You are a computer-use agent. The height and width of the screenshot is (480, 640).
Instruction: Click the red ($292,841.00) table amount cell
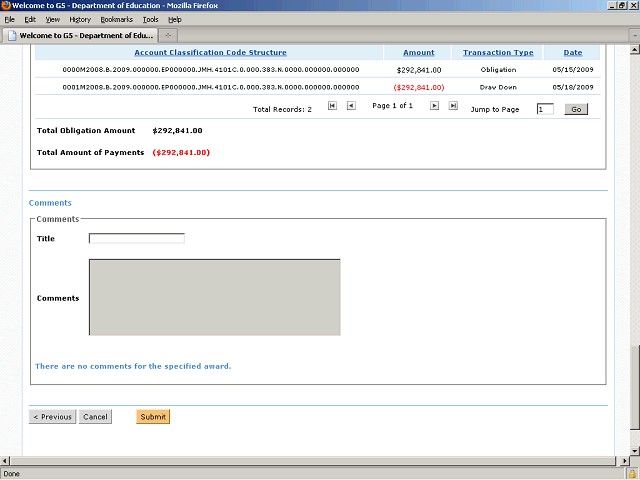pyautogui.click(x=419, y=87)
